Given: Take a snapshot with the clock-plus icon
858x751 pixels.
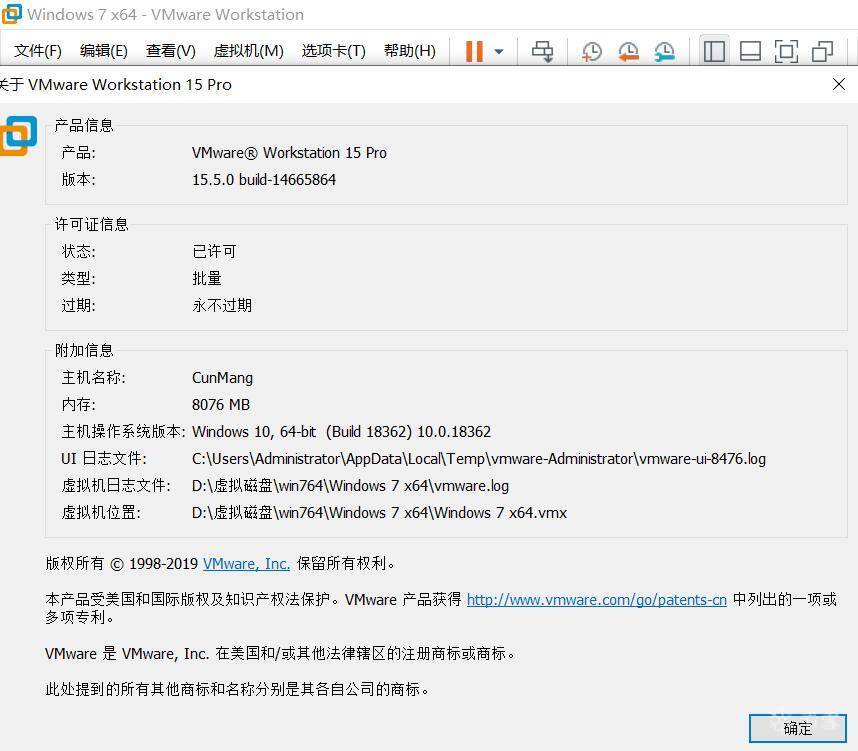Looking at the screenshot, I should [x=592, y=52].
